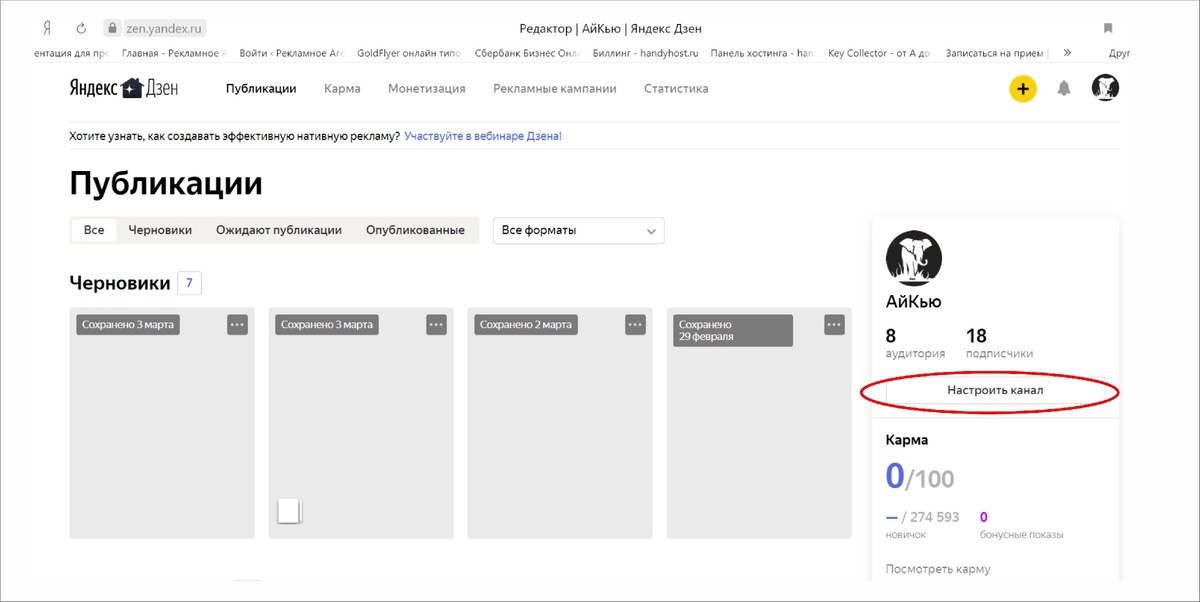Open the Войти - Рекламное bookmark
Screen dimensions: 1200x602
click(x=291, y=53)
